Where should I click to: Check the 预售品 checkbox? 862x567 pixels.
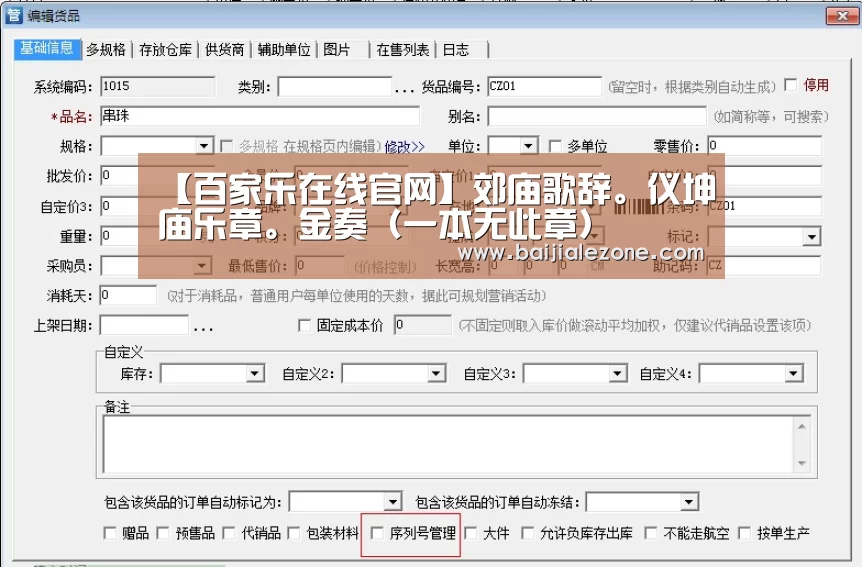click(x=163, y=533)
